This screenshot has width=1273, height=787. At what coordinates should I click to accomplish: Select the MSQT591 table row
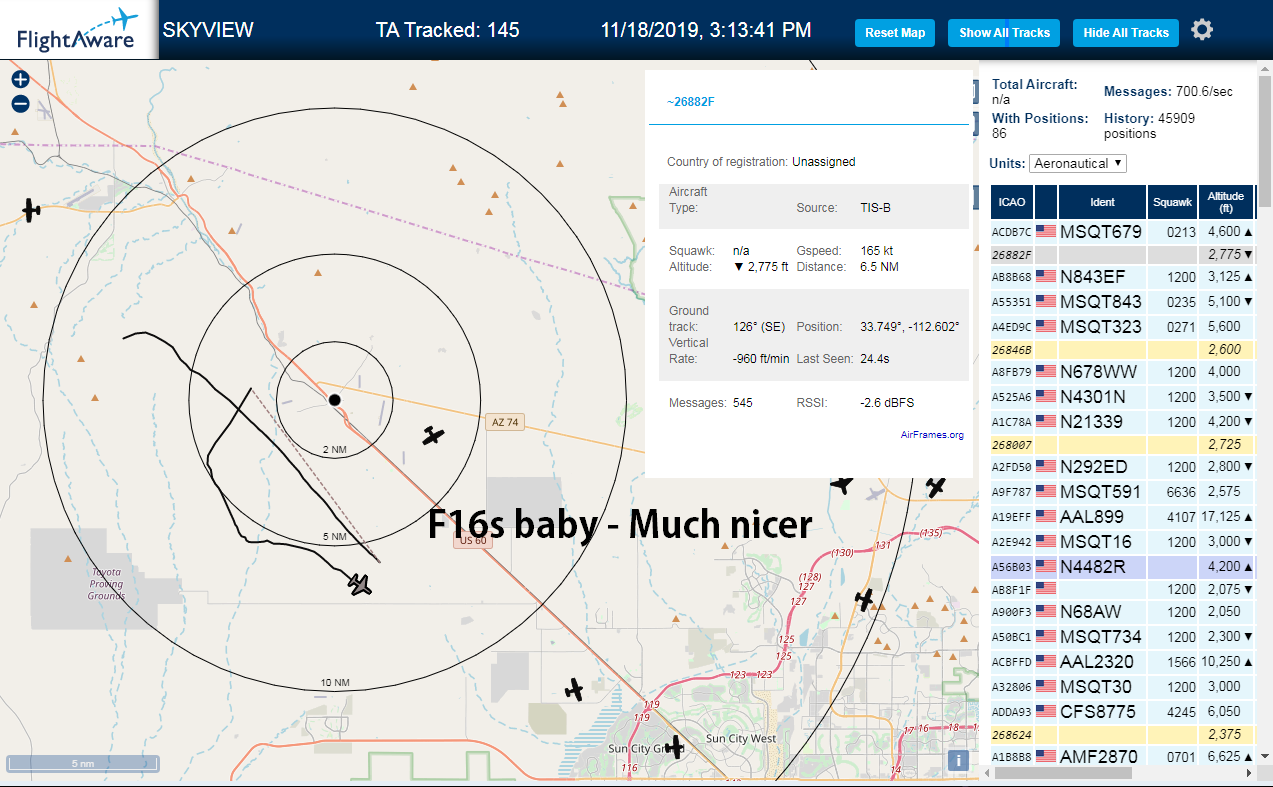coord(1122,492)
